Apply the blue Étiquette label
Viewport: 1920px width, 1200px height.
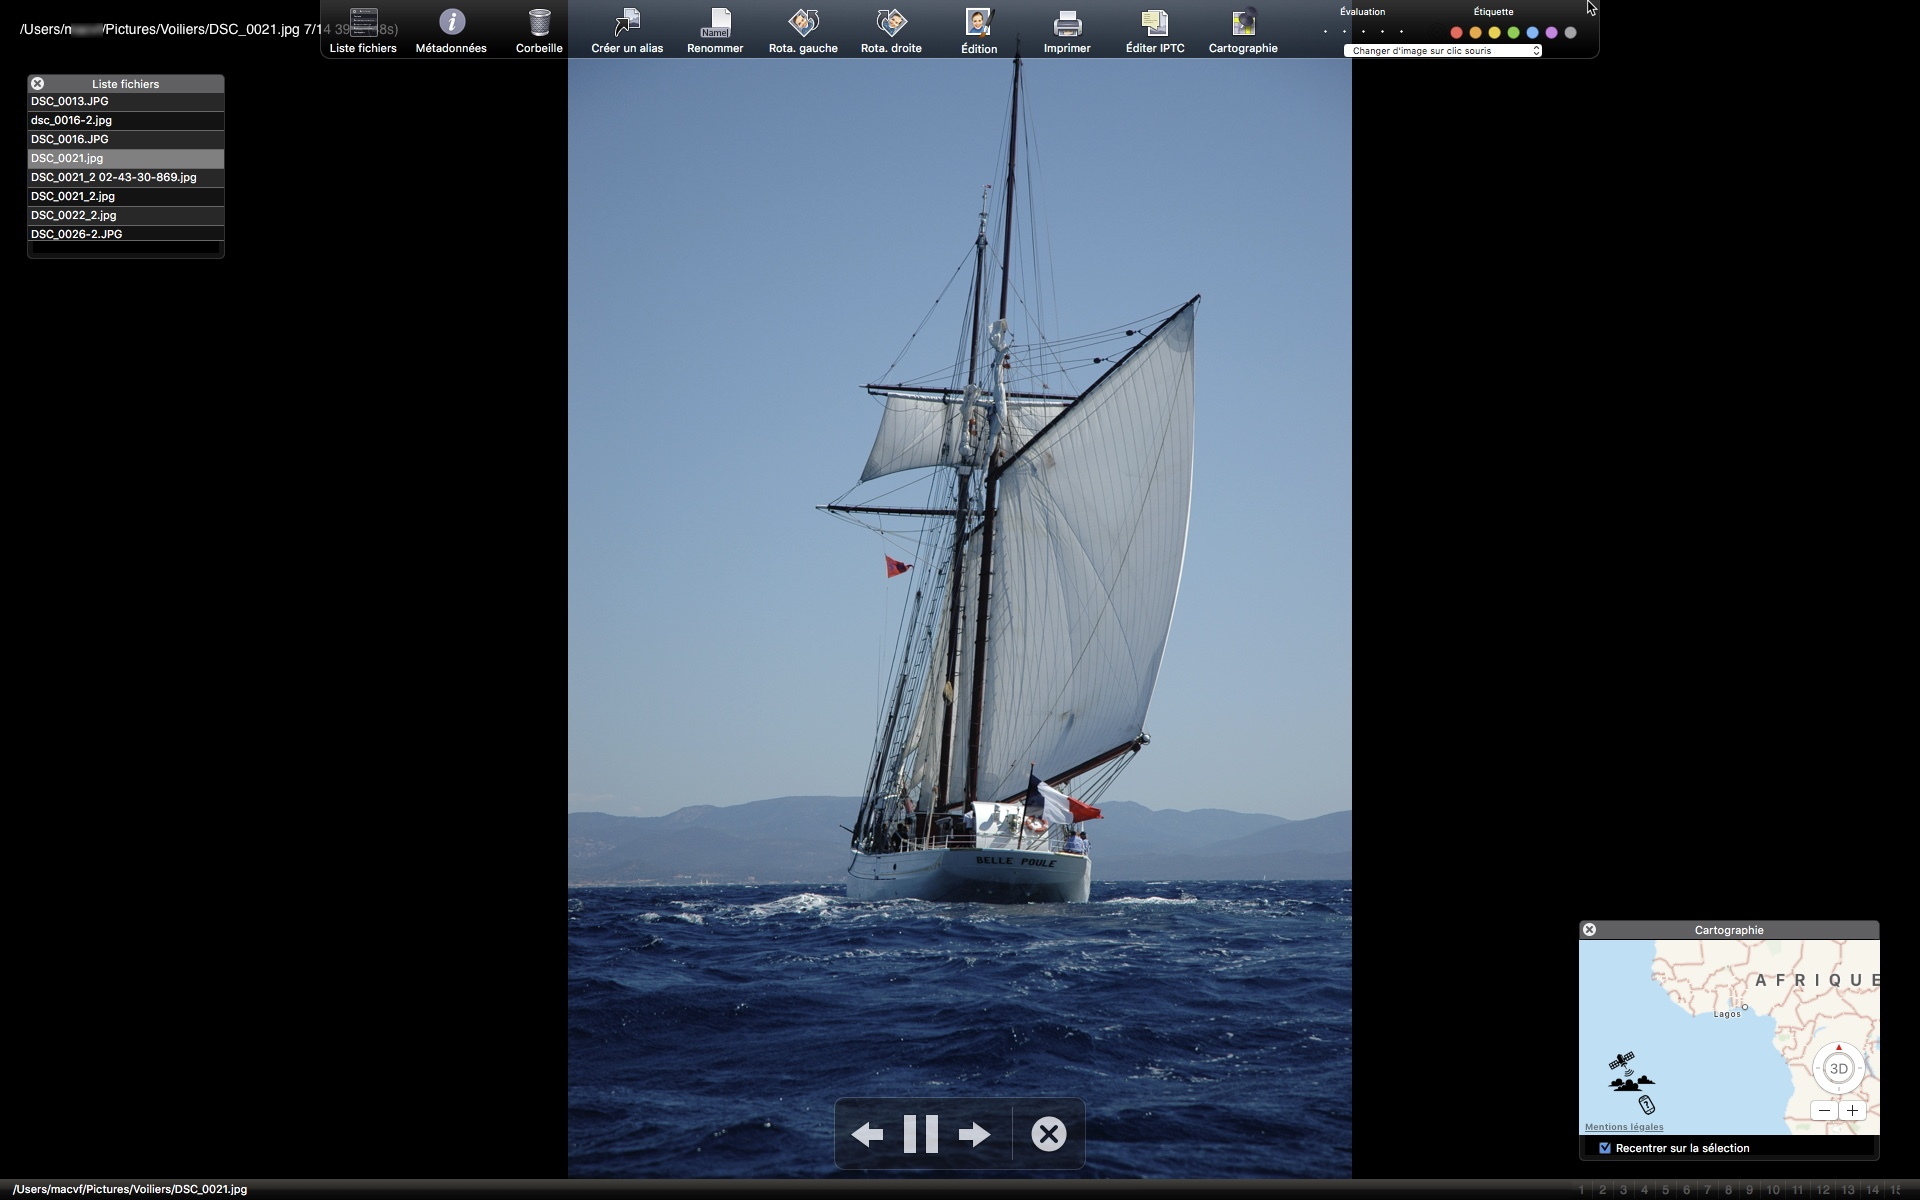1532,33
